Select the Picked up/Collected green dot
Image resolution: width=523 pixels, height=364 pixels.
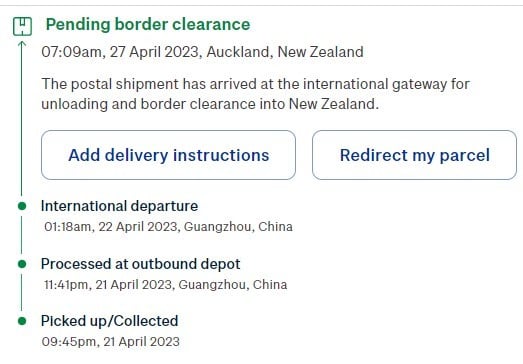click(x=22, y=321)
